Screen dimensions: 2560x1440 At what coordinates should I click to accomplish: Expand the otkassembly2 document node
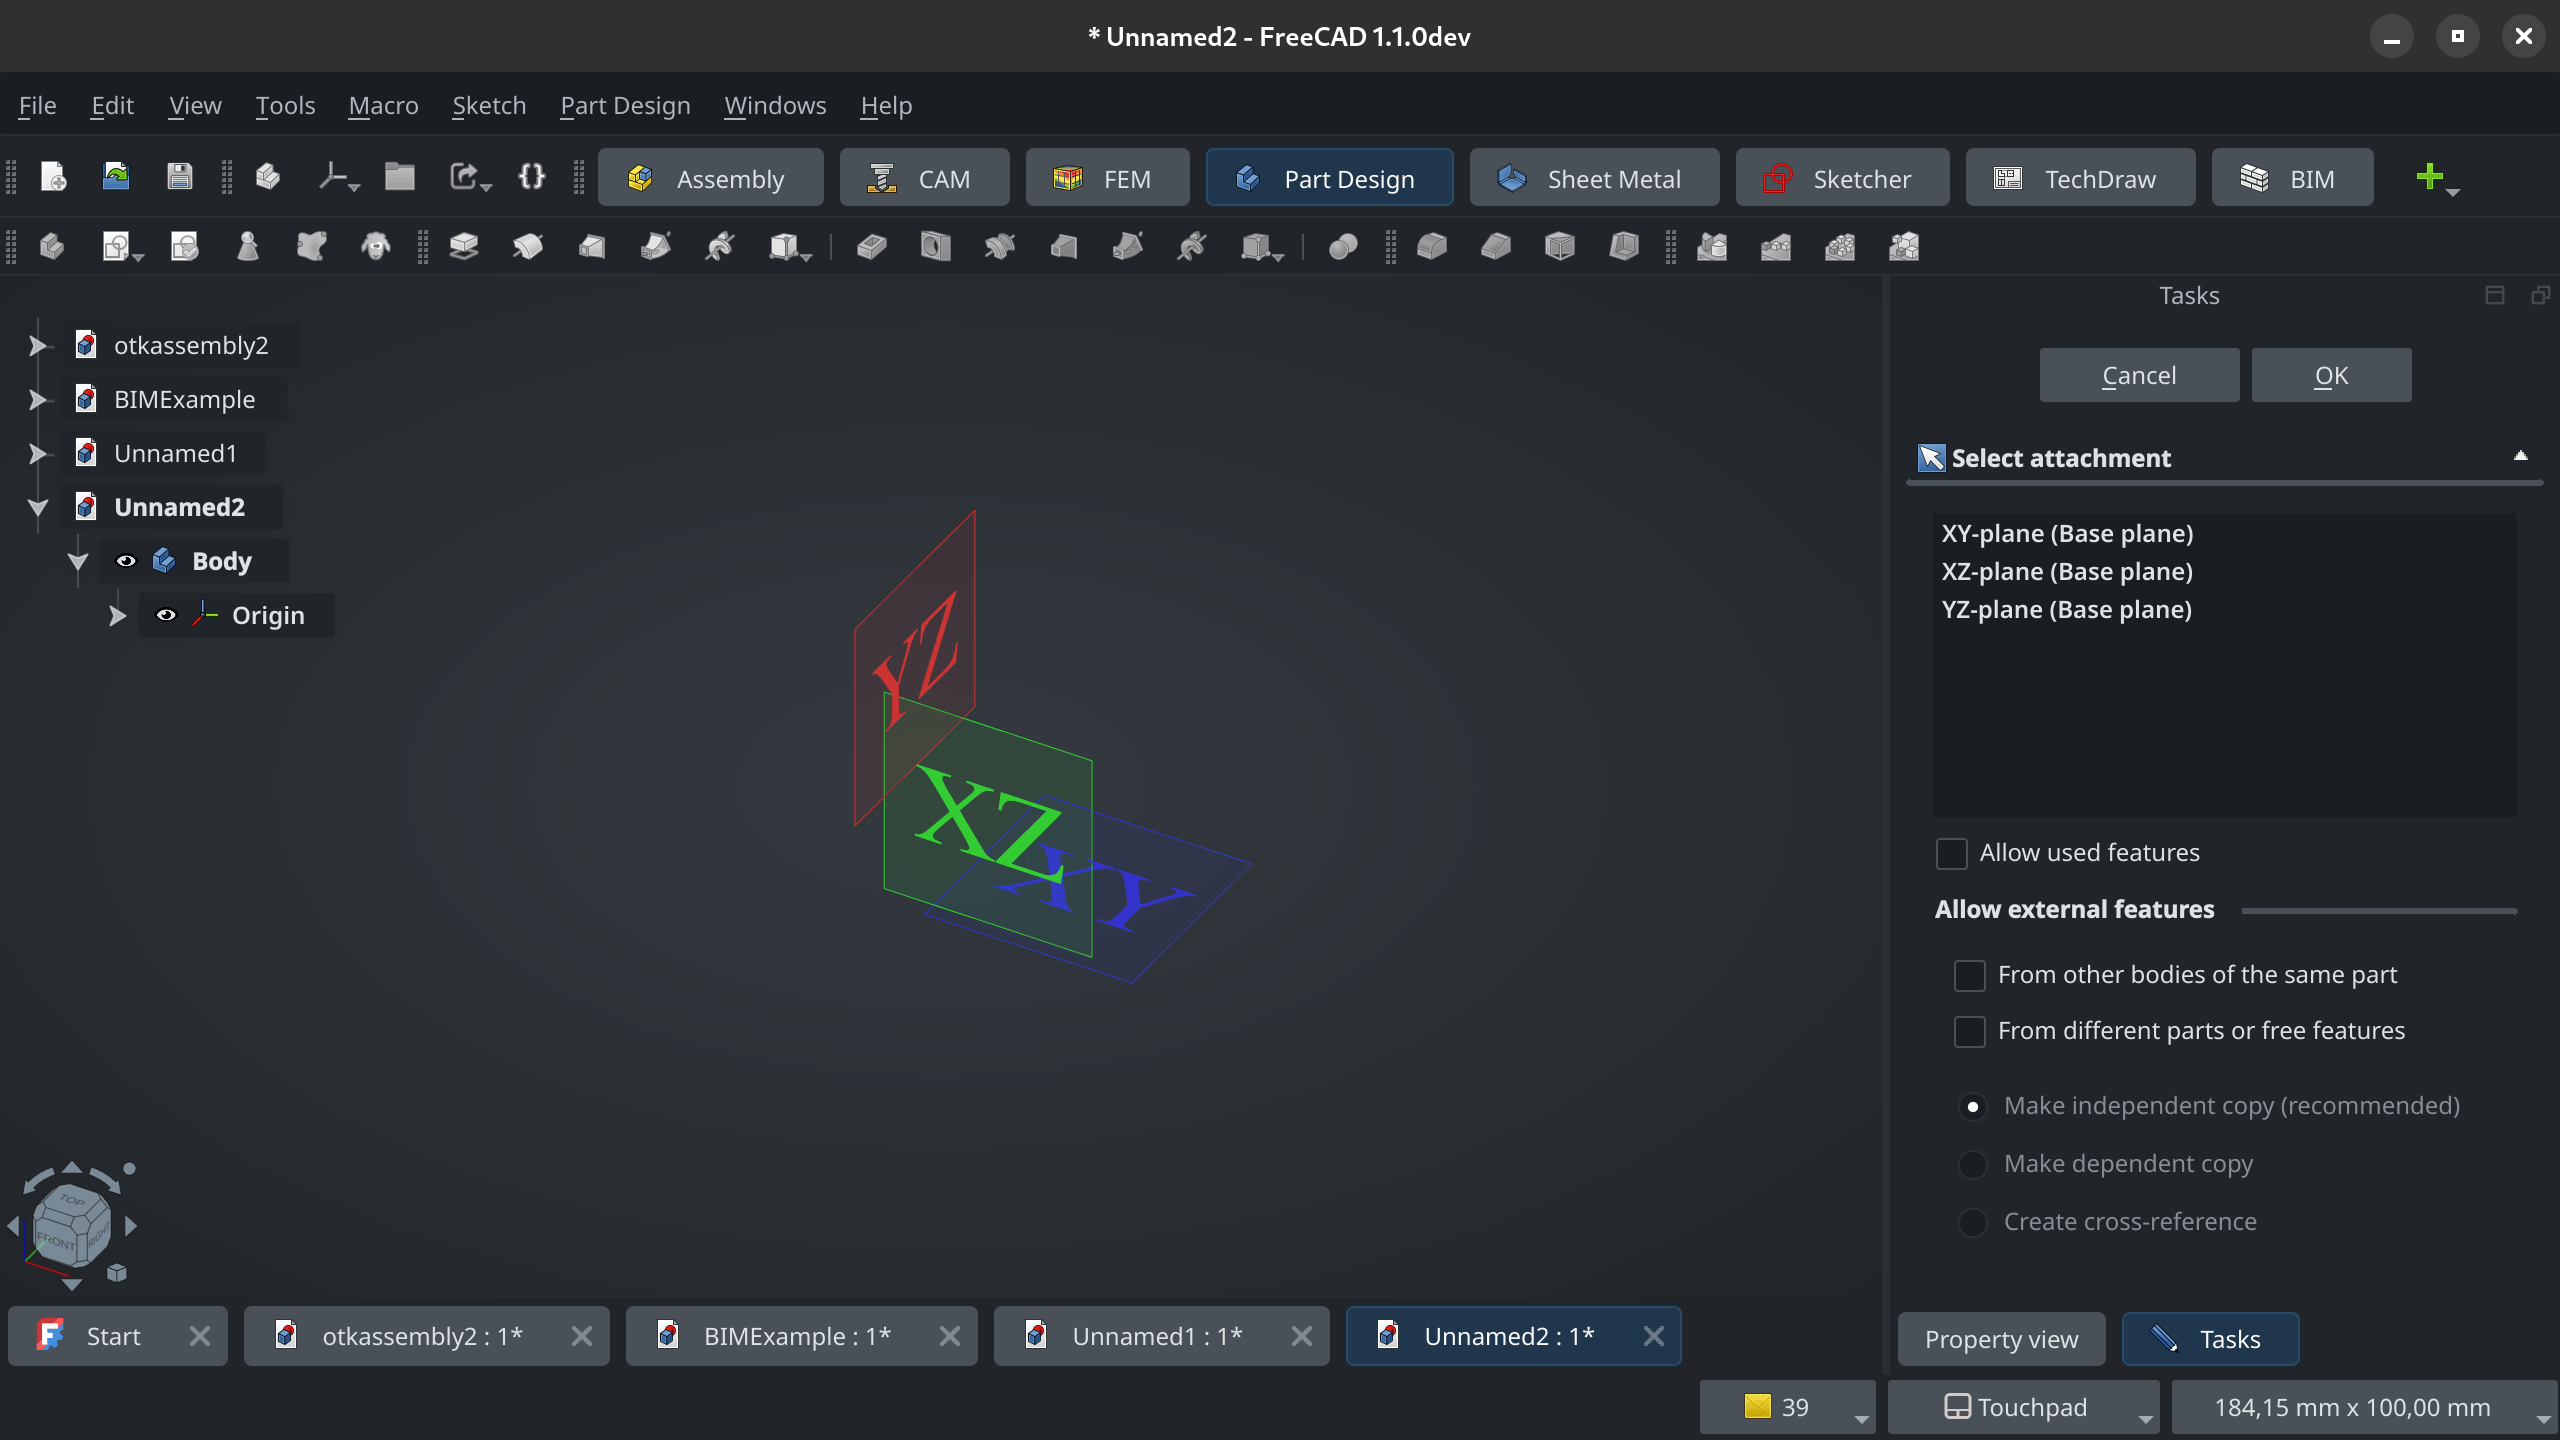[x=37, y=345]
